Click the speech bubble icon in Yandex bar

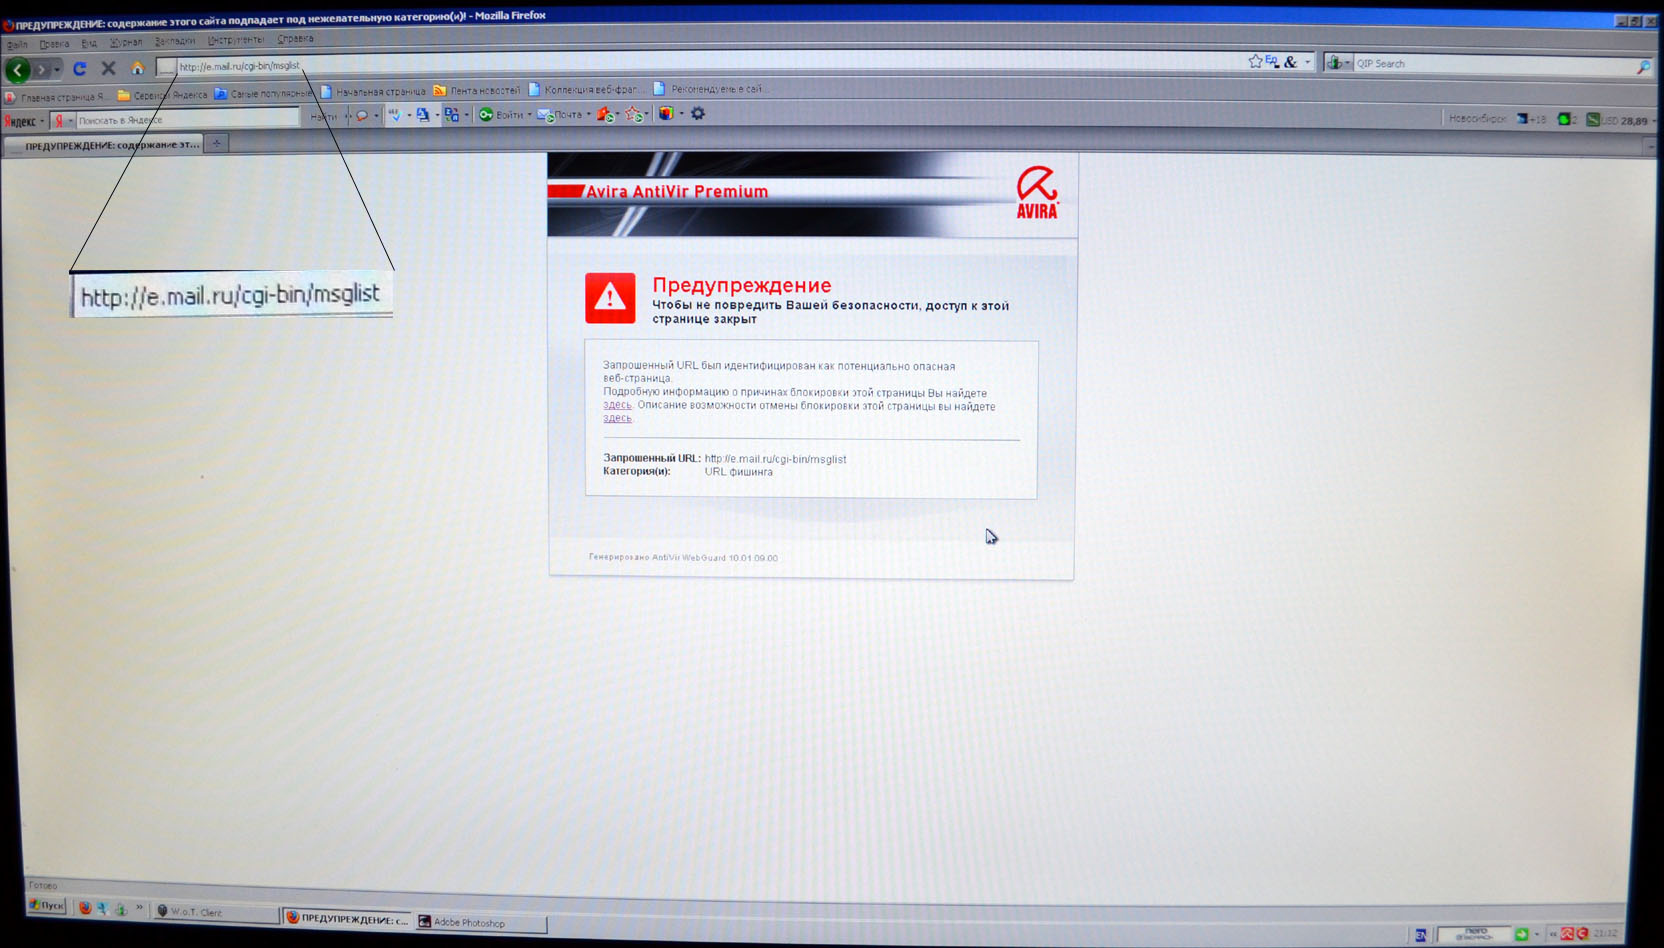(363, 116)
